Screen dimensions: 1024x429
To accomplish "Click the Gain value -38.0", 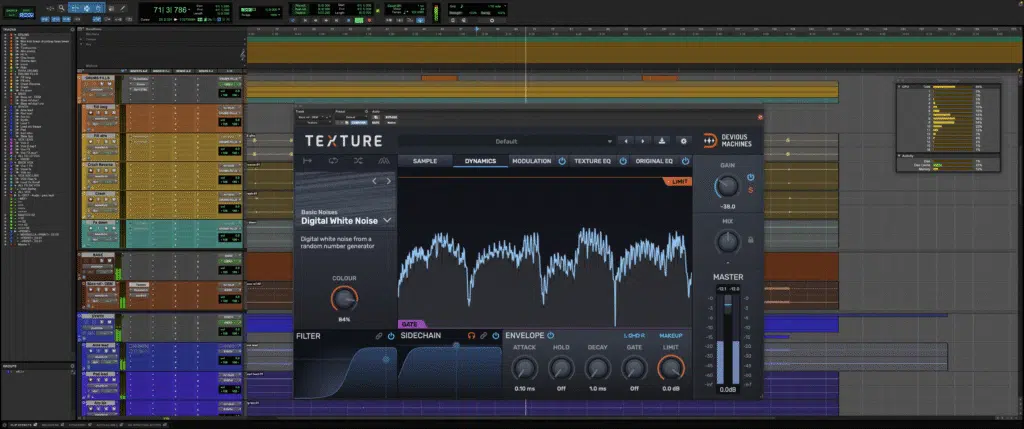I will pos(727,206).
